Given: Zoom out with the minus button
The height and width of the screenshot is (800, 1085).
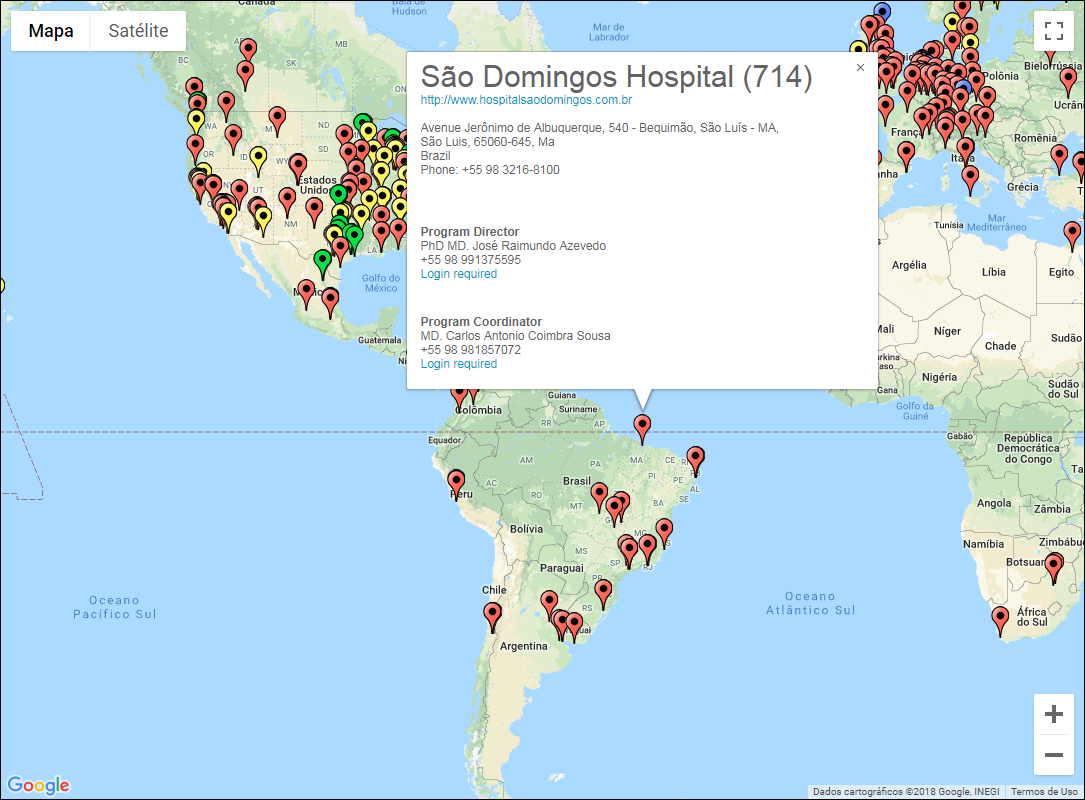Looking at the screenshot, I should pos(1053,755).
